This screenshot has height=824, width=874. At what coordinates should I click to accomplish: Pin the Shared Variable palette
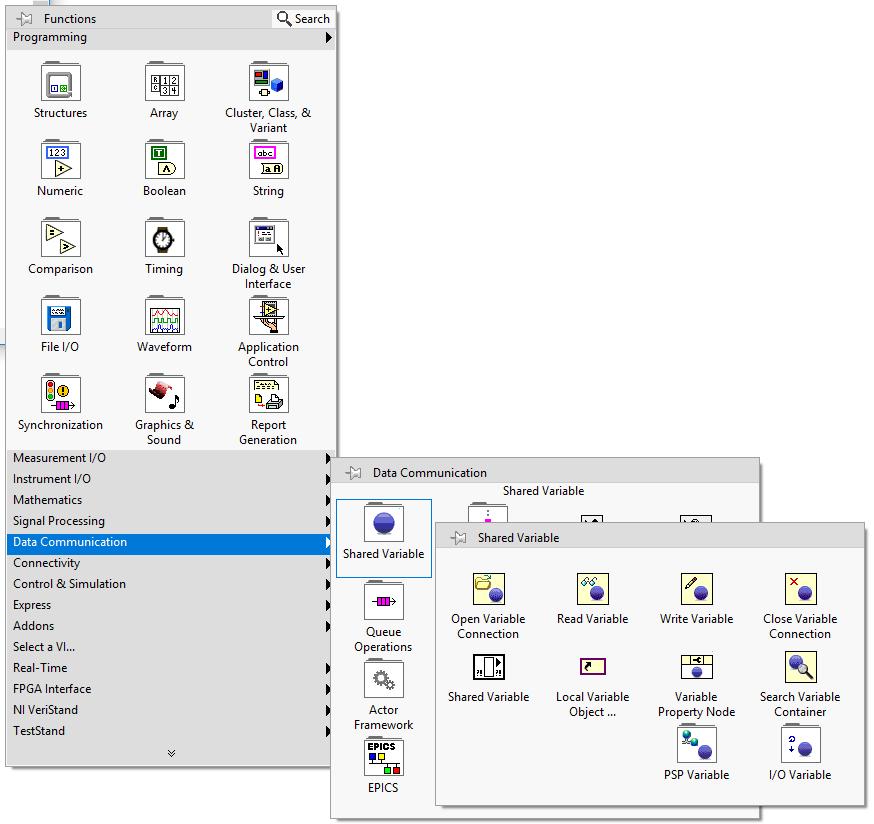(458, 538)
